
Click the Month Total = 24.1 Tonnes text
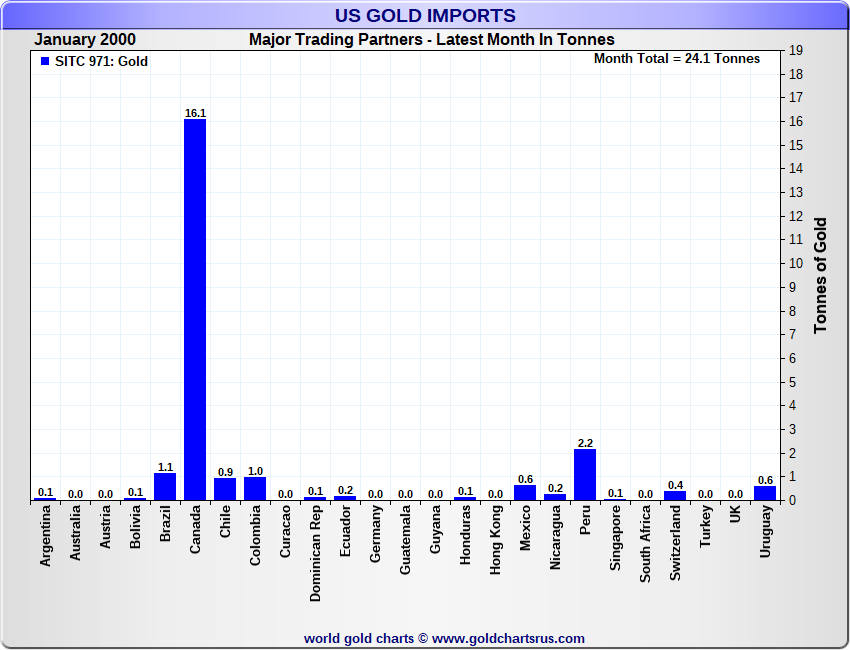click(x=677, y=59)
